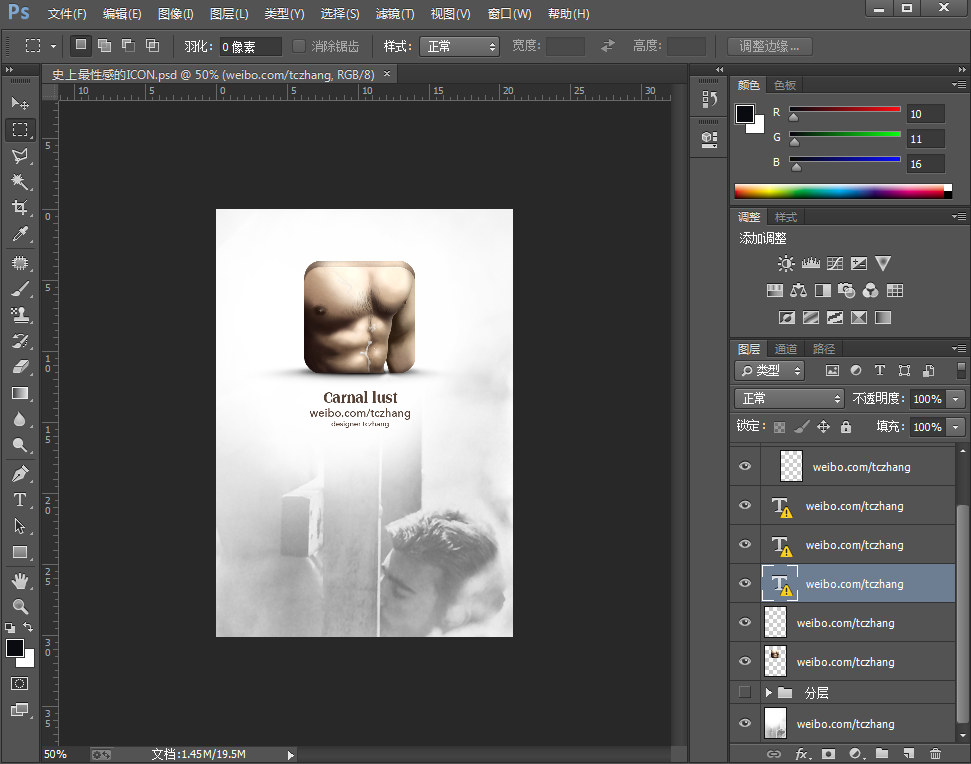The width and height of the screenshot is (971, 764).
Task: Hide the bottom weibo.com/tczhang layer
Action: [x=744, y=723]
